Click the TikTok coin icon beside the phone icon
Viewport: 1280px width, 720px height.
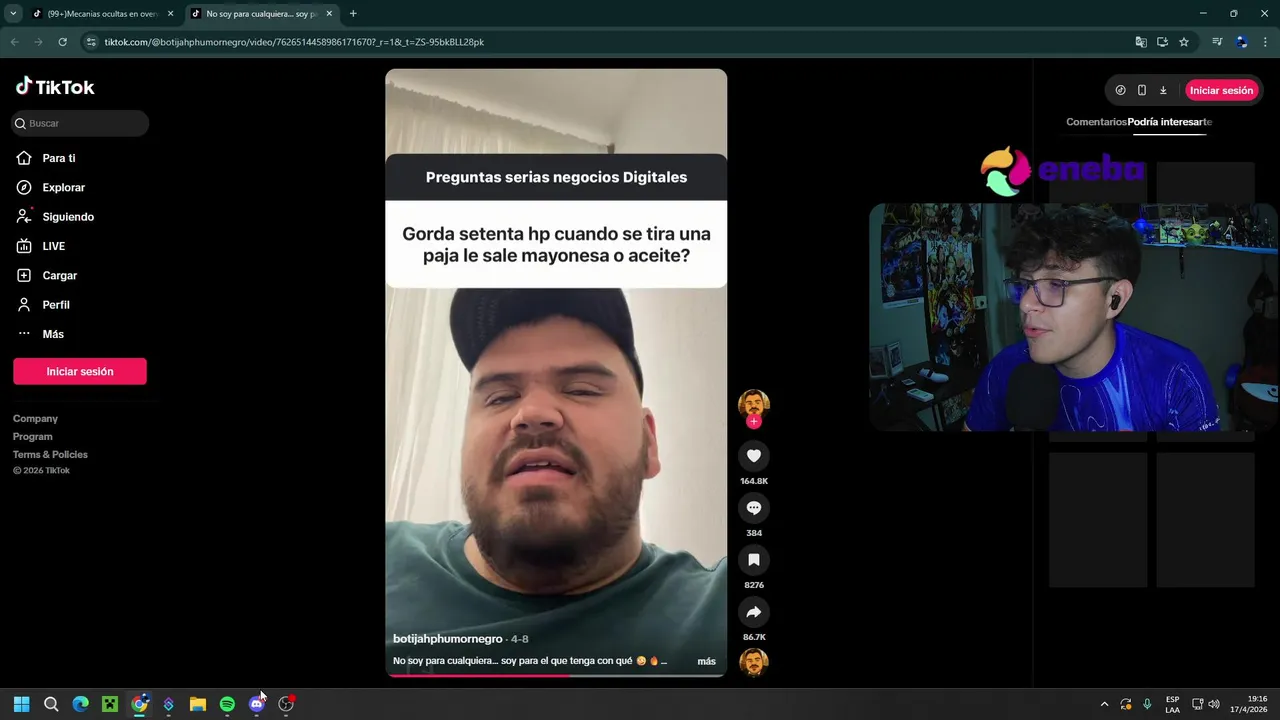click(1120, 90)
